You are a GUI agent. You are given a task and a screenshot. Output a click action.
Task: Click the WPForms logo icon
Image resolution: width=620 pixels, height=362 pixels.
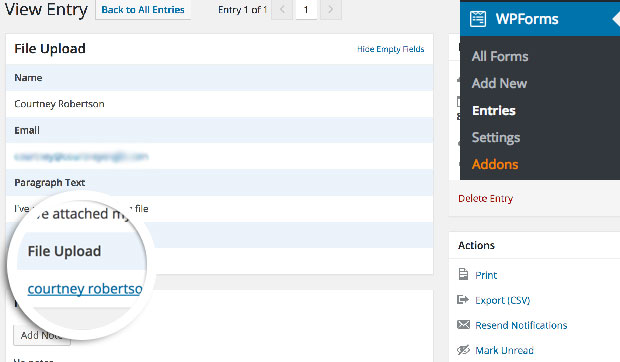478,19
